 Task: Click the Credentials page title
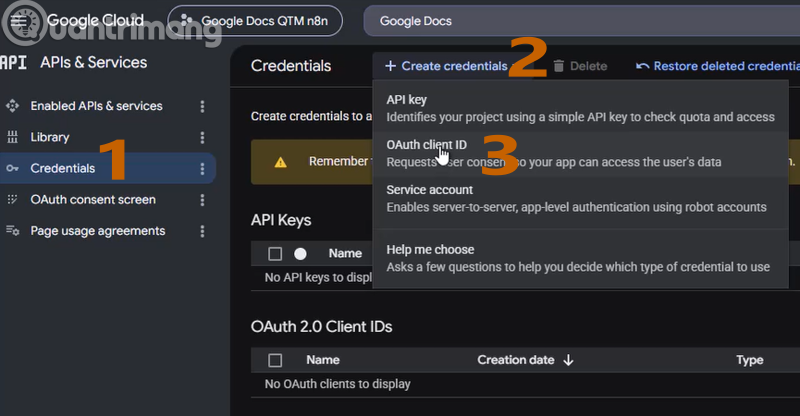[x=291, y=66]
